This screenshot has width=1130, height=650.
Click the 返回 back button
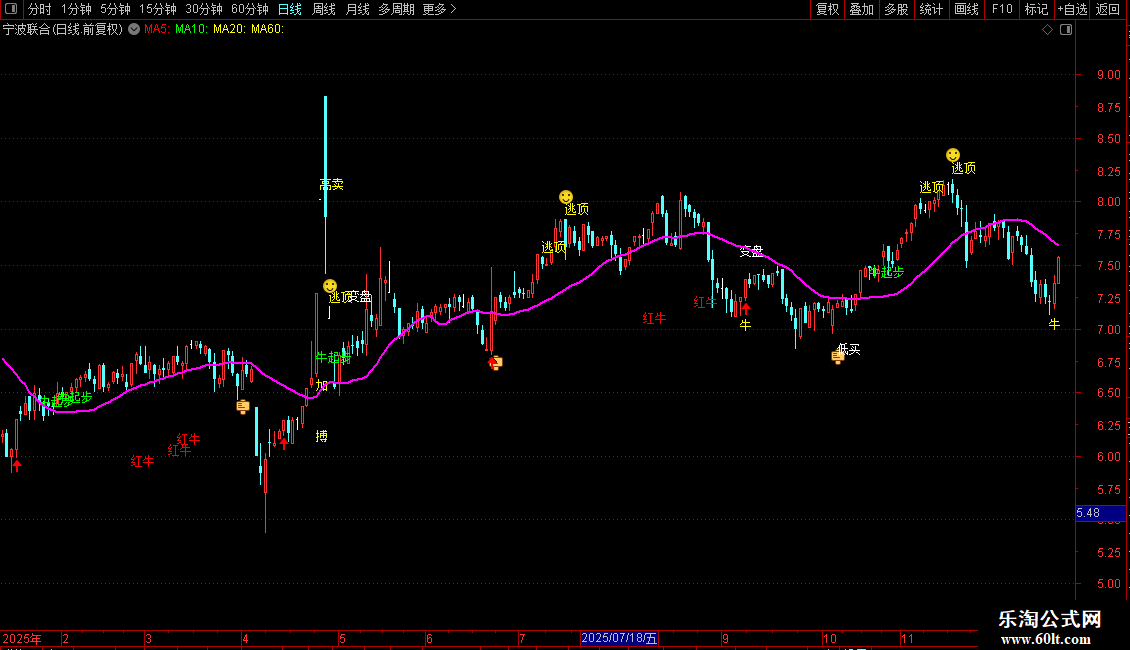1108,9
